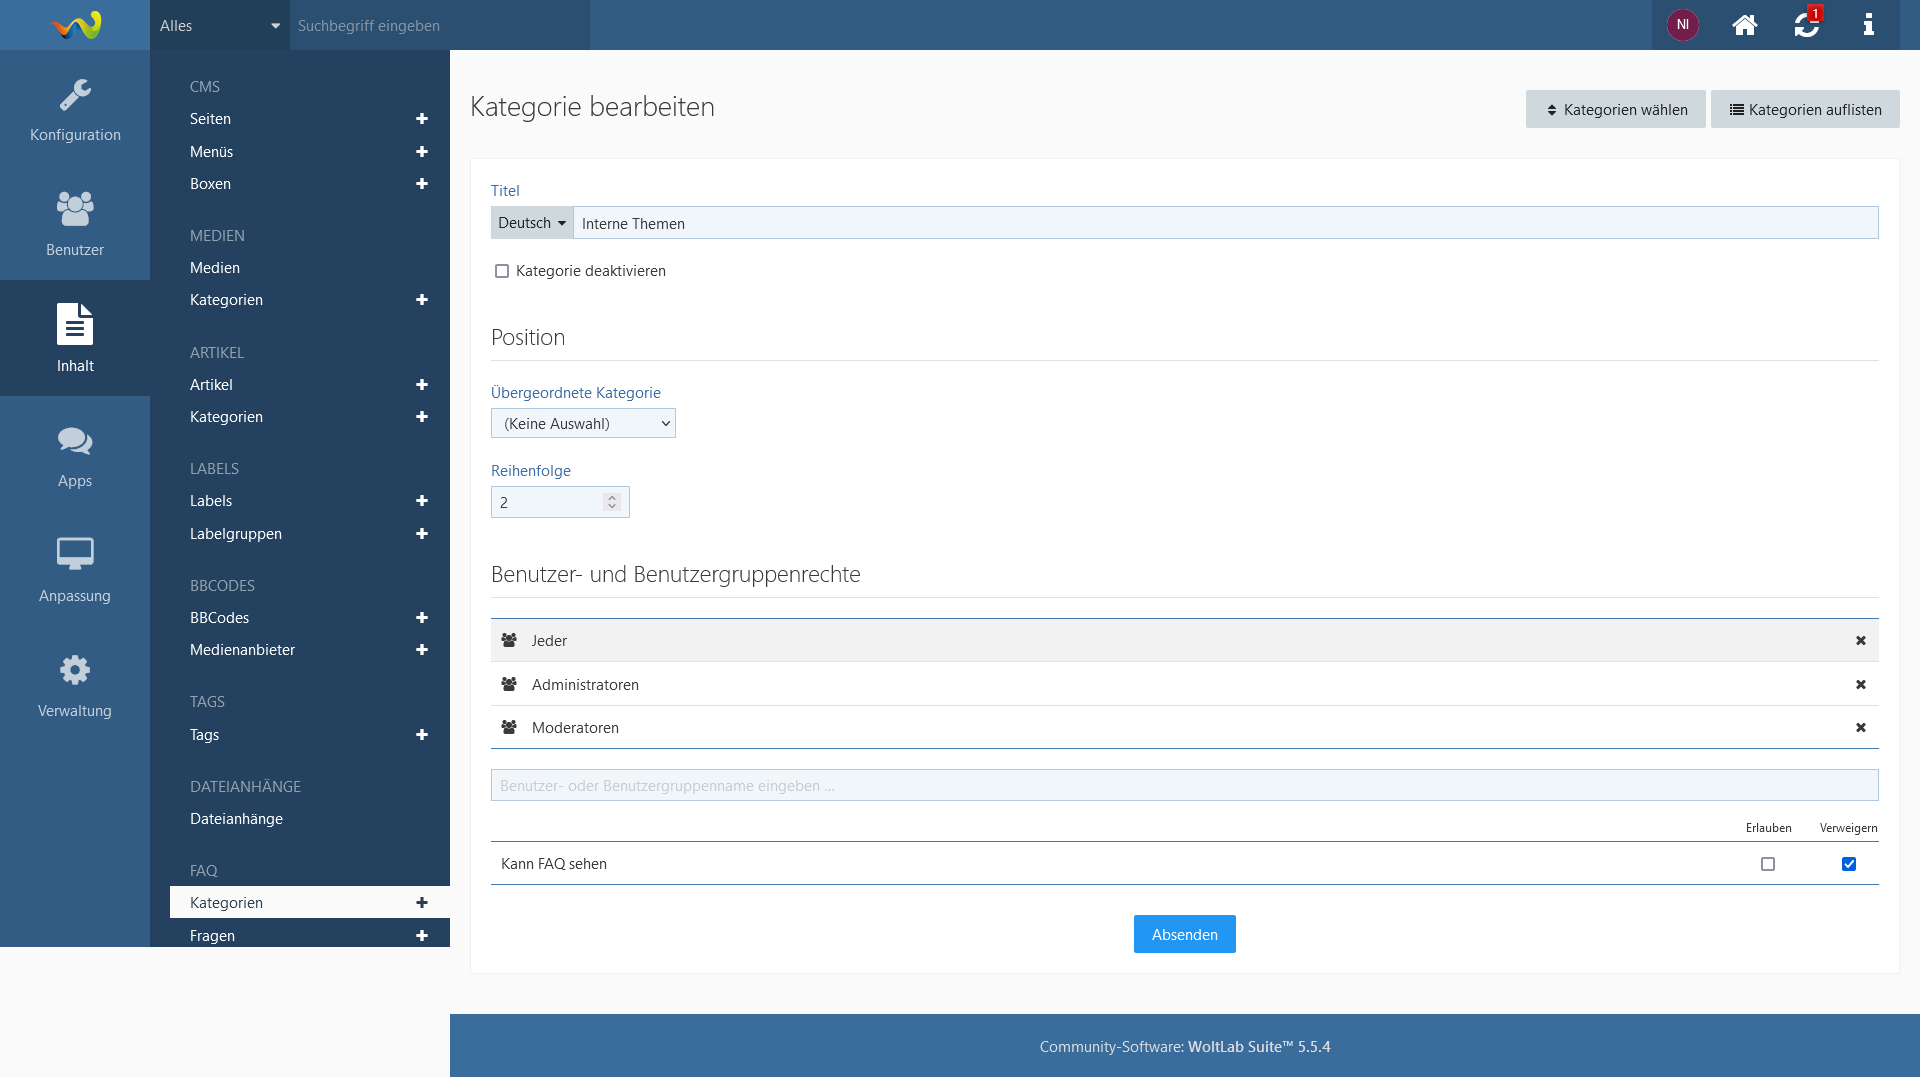Click the home icon in top bar

(1744, 25)
